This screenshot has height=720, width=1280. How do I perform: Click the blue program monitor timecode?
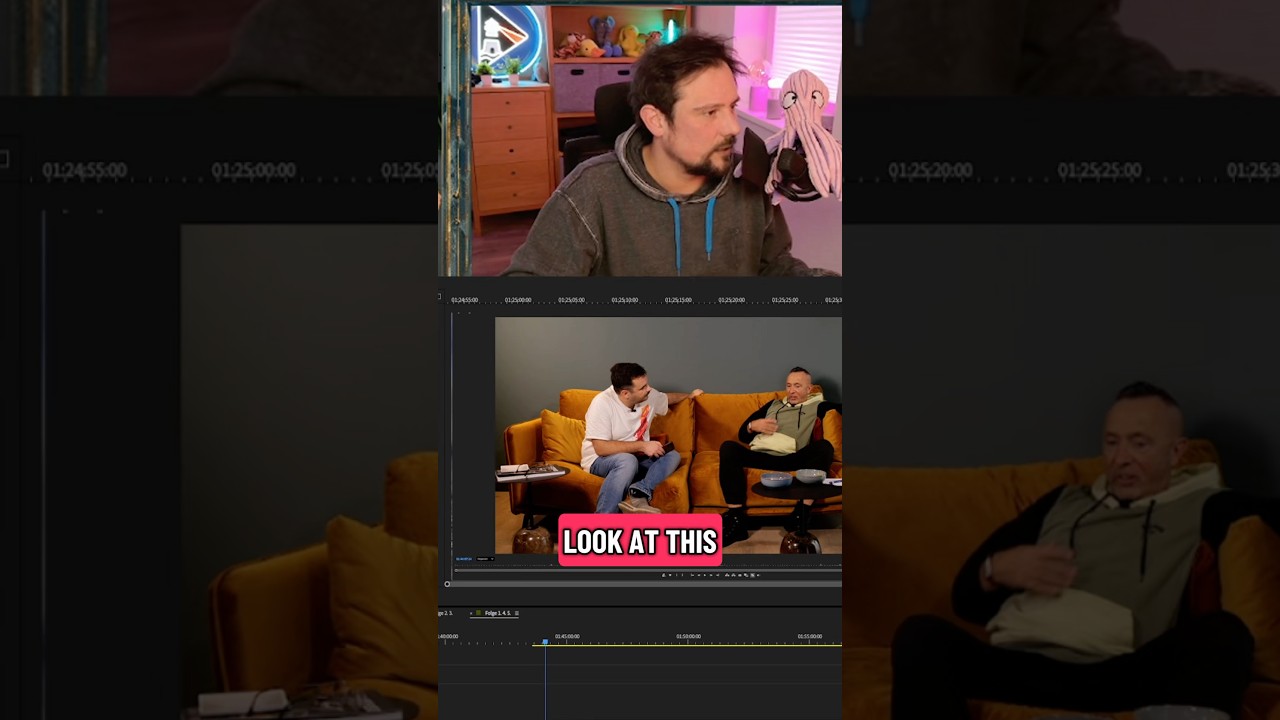pyautogui.click(x=464, y=559)
